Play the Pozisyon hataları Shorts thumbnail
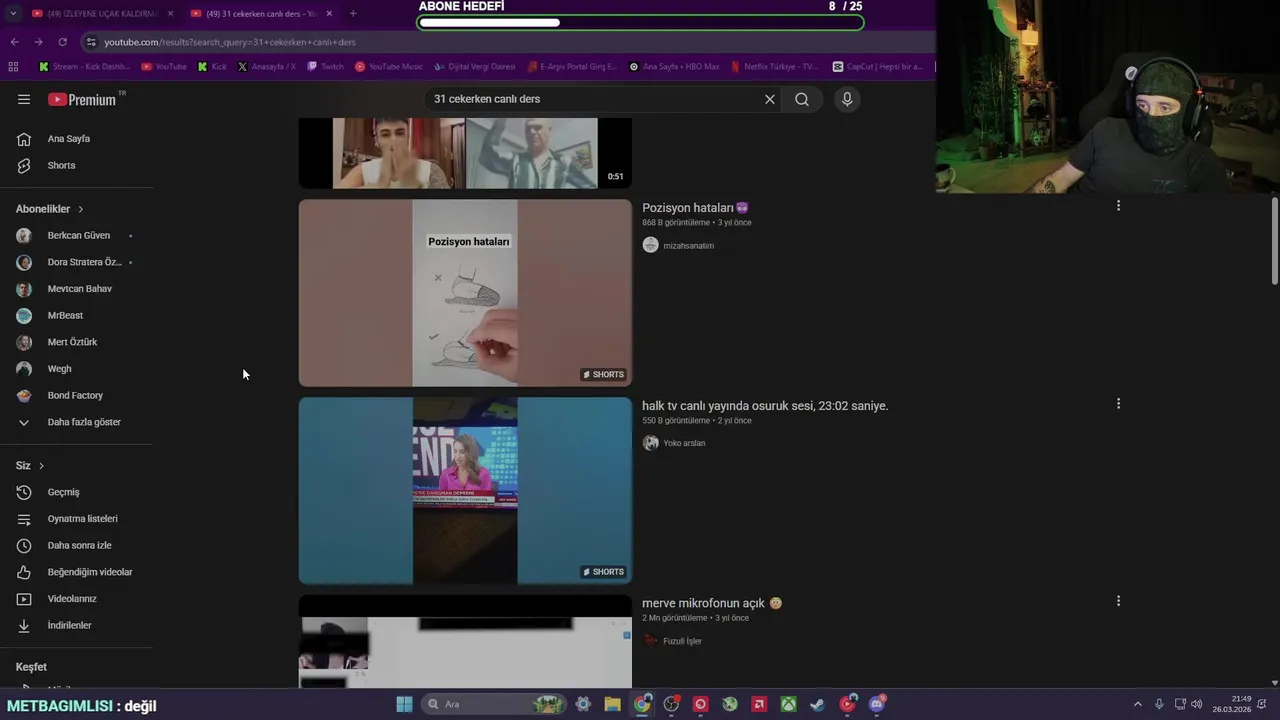1280x720 pixels. (465, 293)
